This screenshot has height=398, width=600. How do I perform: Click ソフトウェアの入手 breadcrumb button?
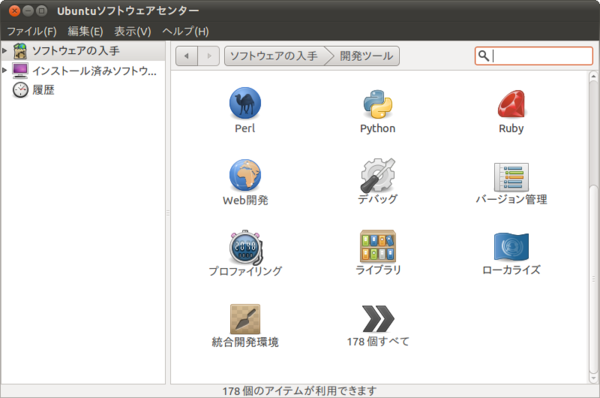point(275,56)
